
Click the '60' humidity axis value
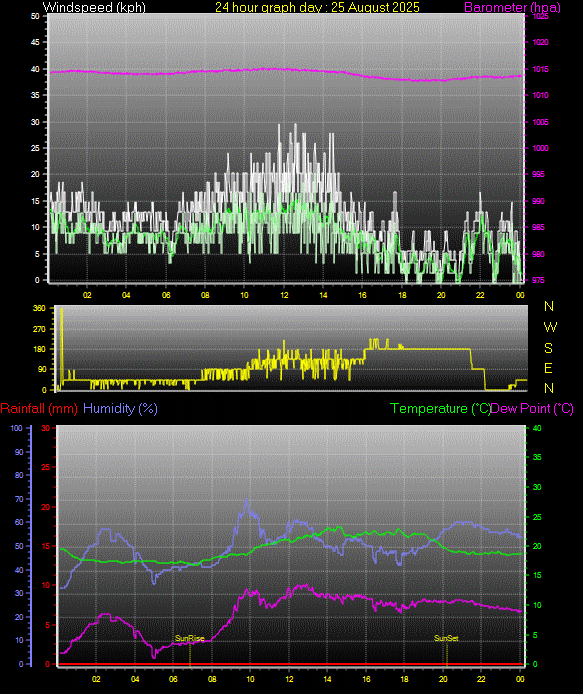tap(19, 522)
